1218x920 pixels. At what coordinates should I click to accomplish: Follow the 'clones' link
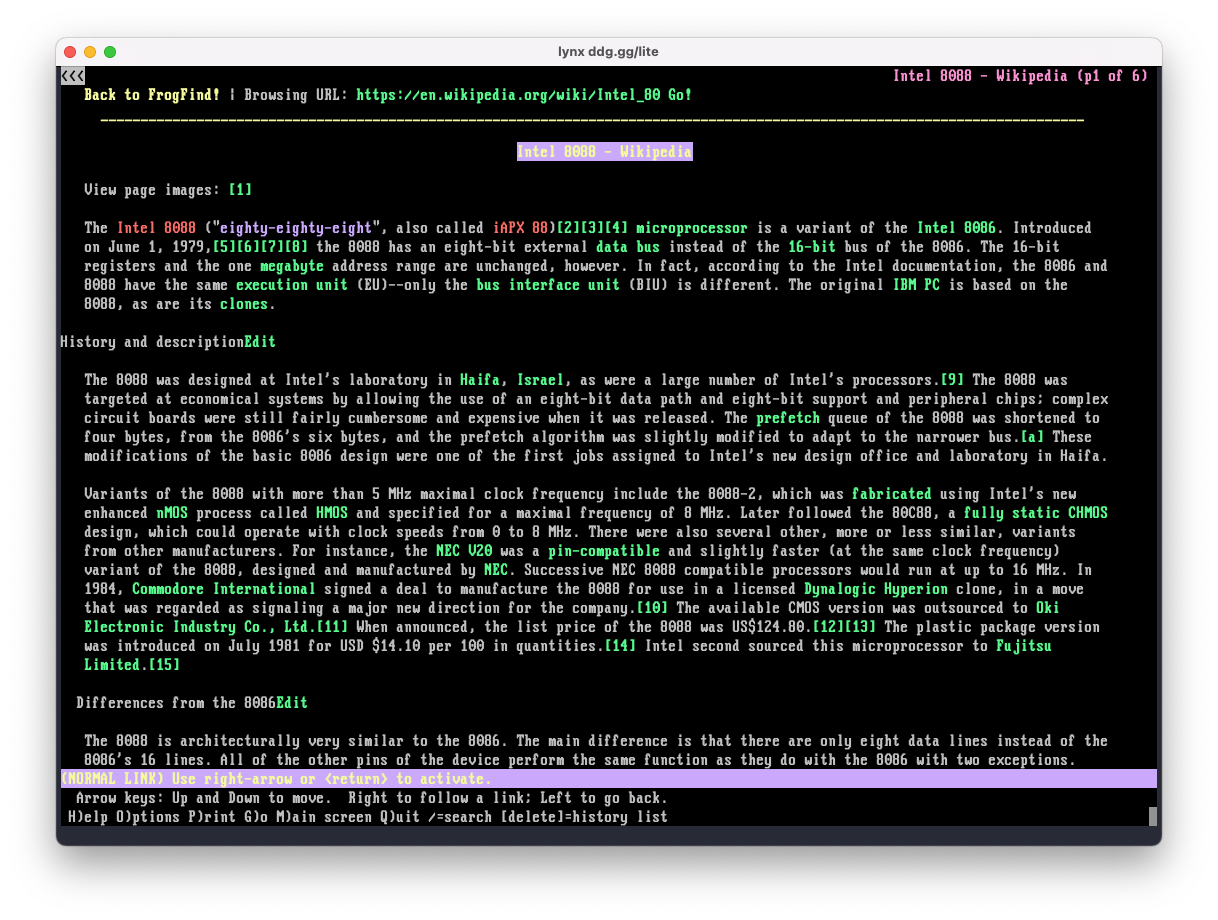[244, 304]
